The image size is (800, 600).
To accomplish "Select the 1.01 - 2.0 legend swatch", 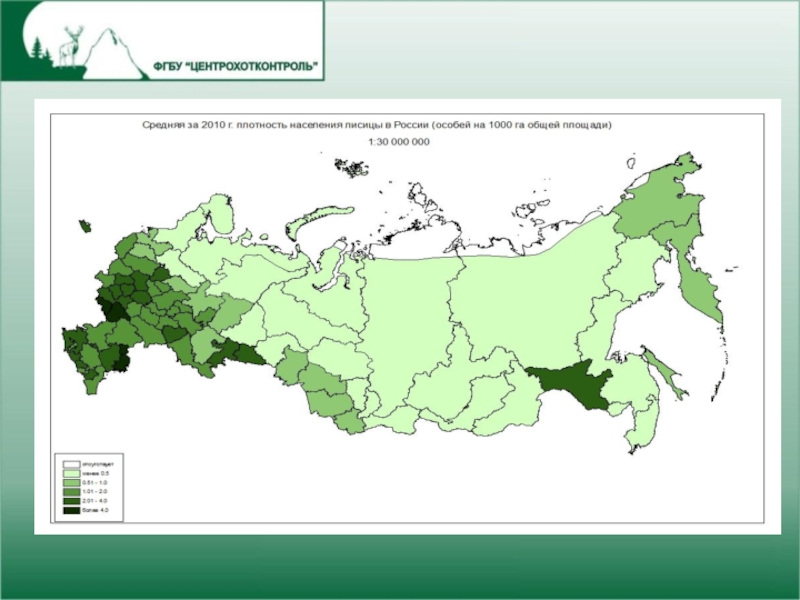I will 72,492.
